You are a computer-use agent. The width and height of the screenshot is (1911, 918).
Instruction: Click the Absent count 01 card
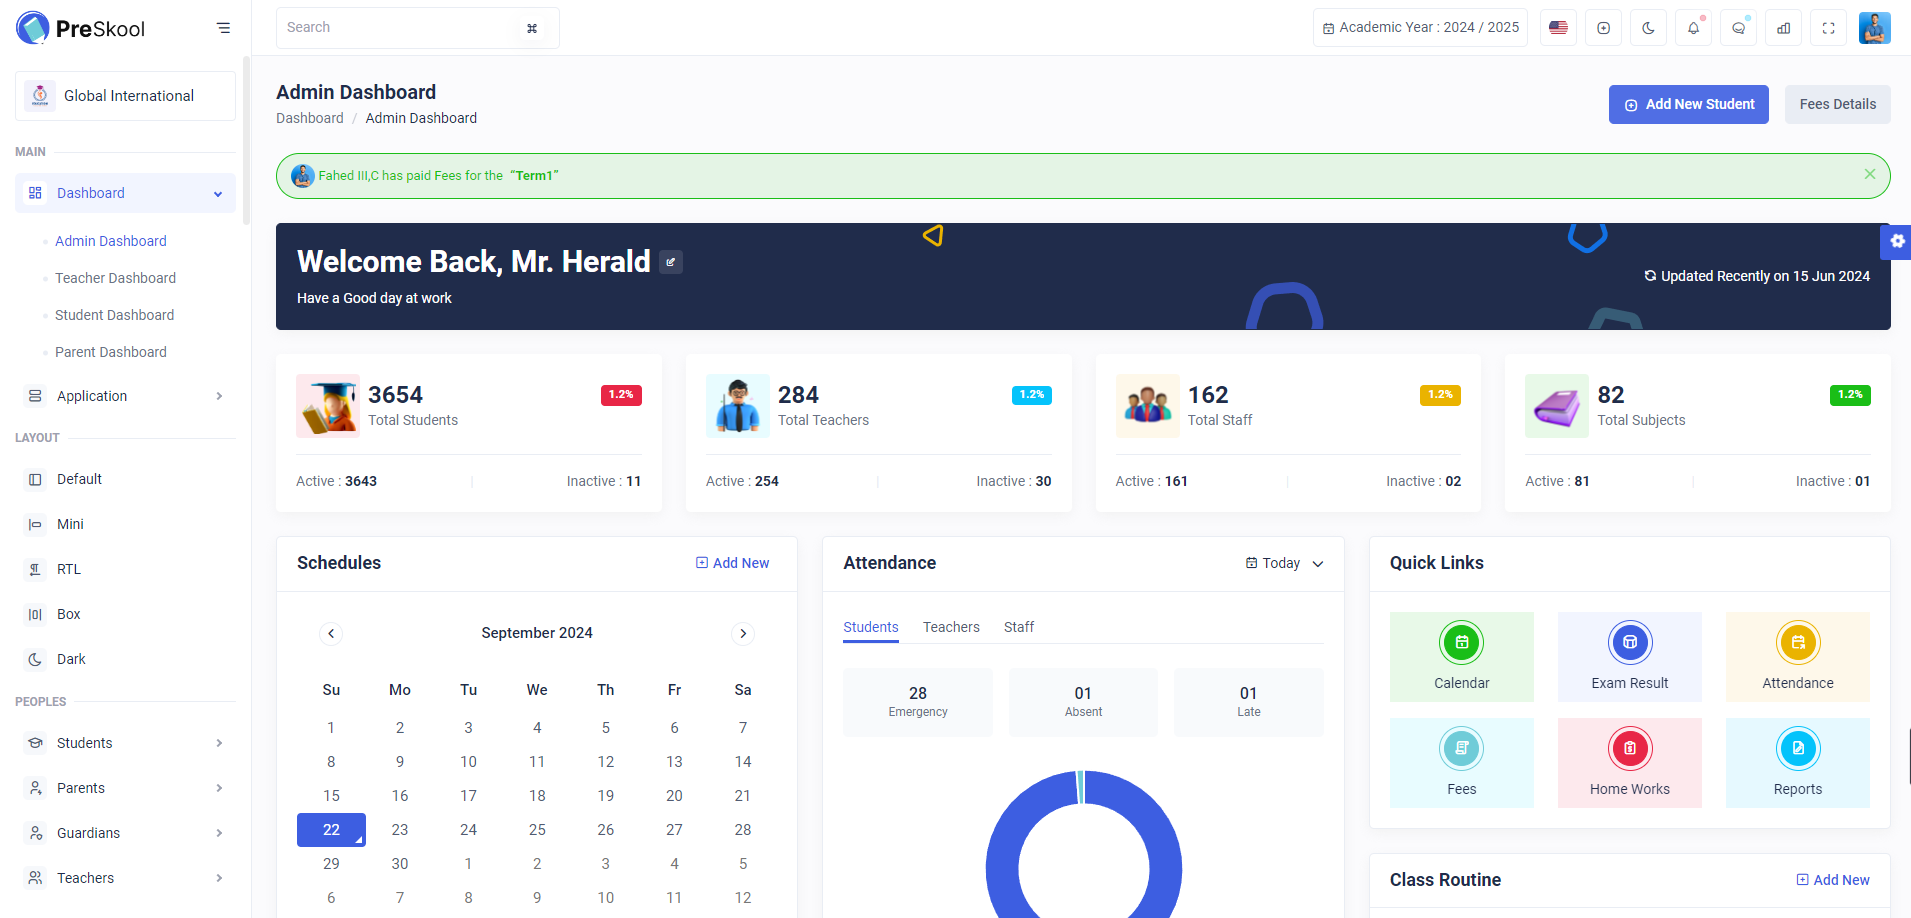[1083, 702]
